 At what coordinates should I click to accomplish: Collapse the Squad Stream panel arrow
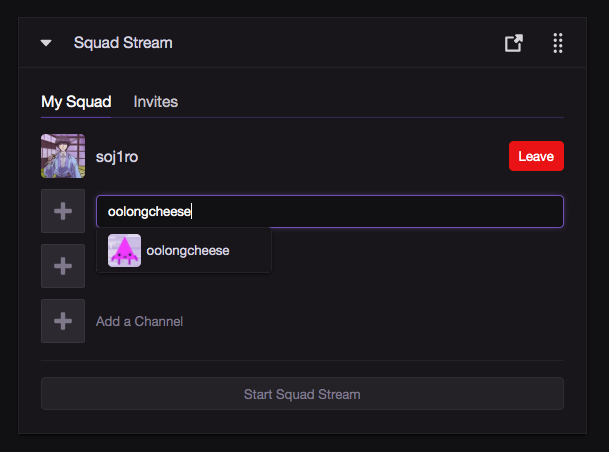[x=46, y=43]
